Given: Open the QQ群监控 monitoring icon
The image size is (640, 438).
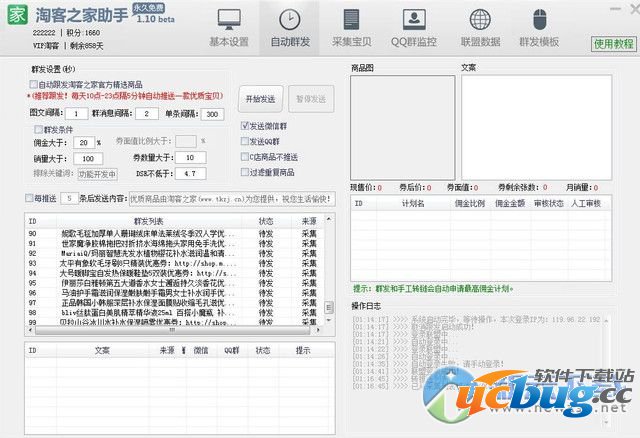Looking at the screenshot, I should (413, 20).
